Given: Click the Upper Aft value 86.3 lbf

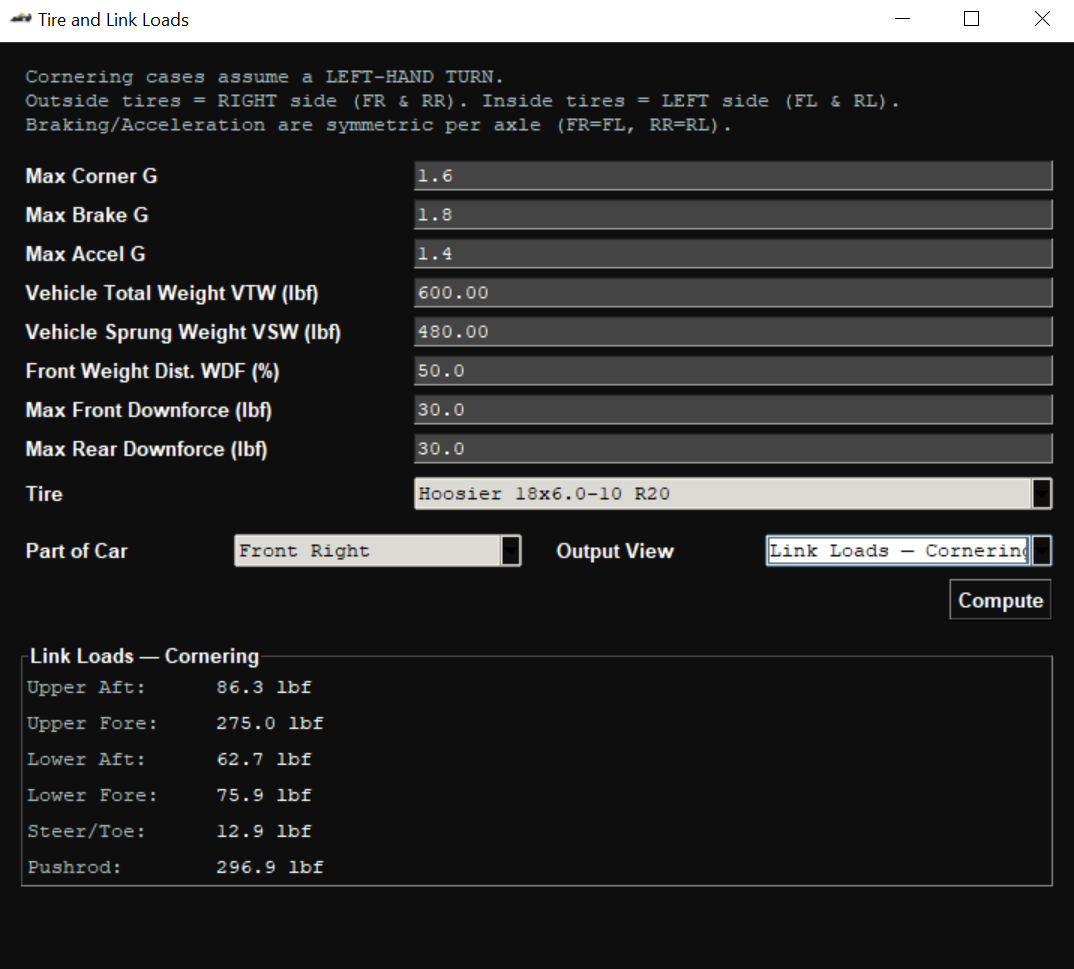Looking at the screenshot, I should pyautogui.click(x=264, y=688).
